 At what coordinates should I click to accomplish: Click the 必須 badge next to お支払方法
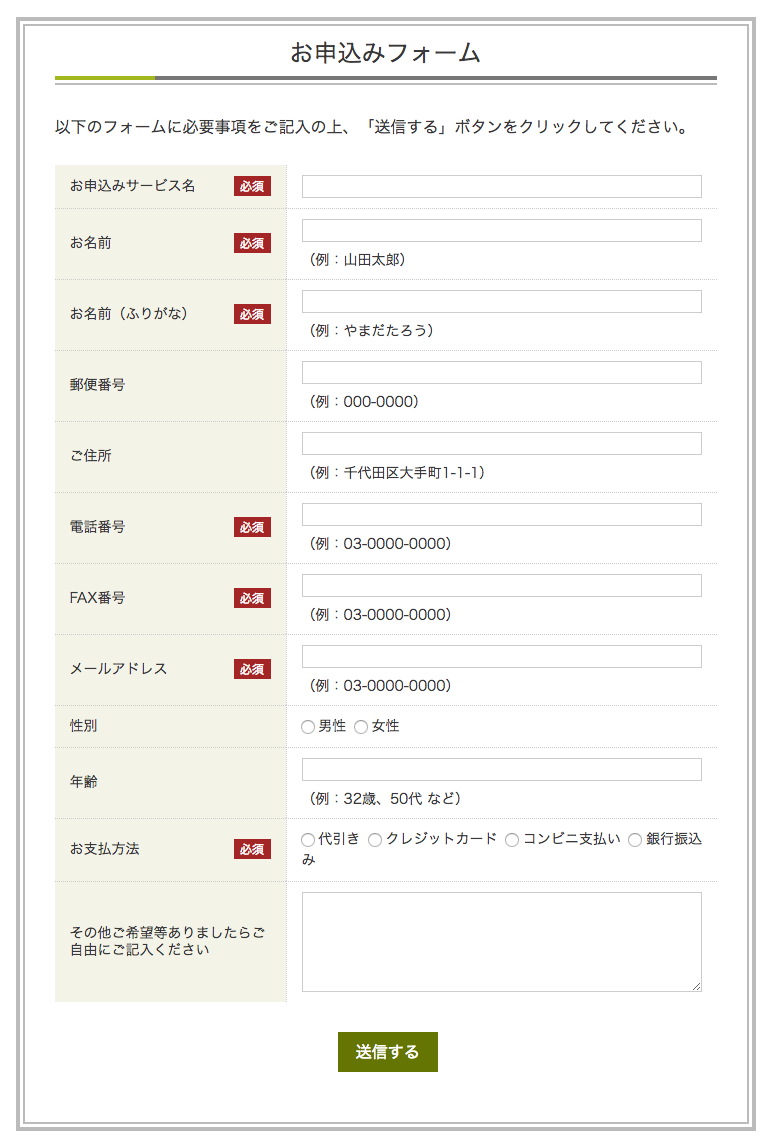tap(252, 849)
